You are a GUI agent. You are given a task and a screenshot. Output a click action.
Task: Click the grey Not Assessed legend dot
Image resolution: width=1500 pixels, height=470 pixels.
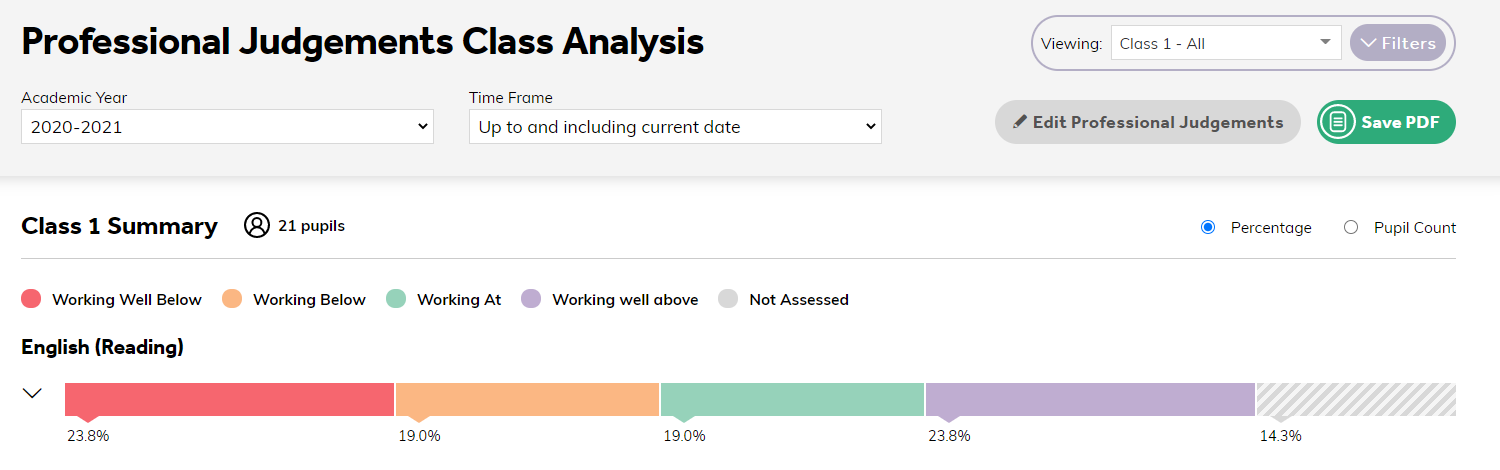pyautogui.click(x=728, y=299)
